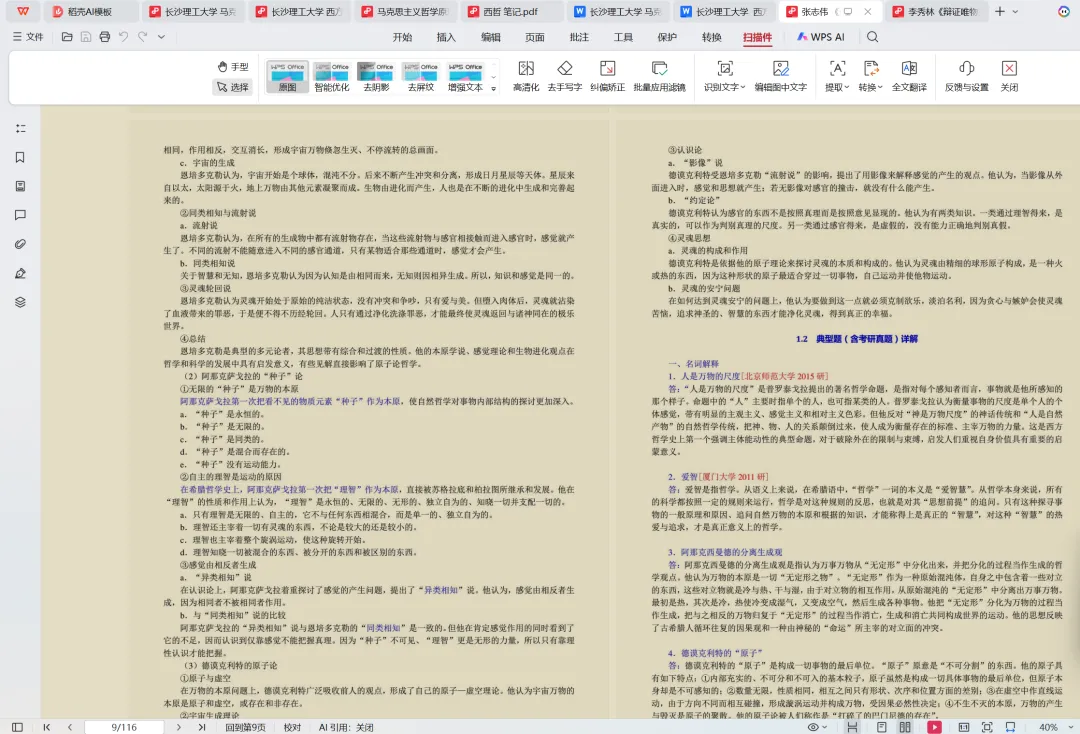Switch to the 保护 ribbon tab
This screenshot has height=734, width=1080.
tap(667, 37)
